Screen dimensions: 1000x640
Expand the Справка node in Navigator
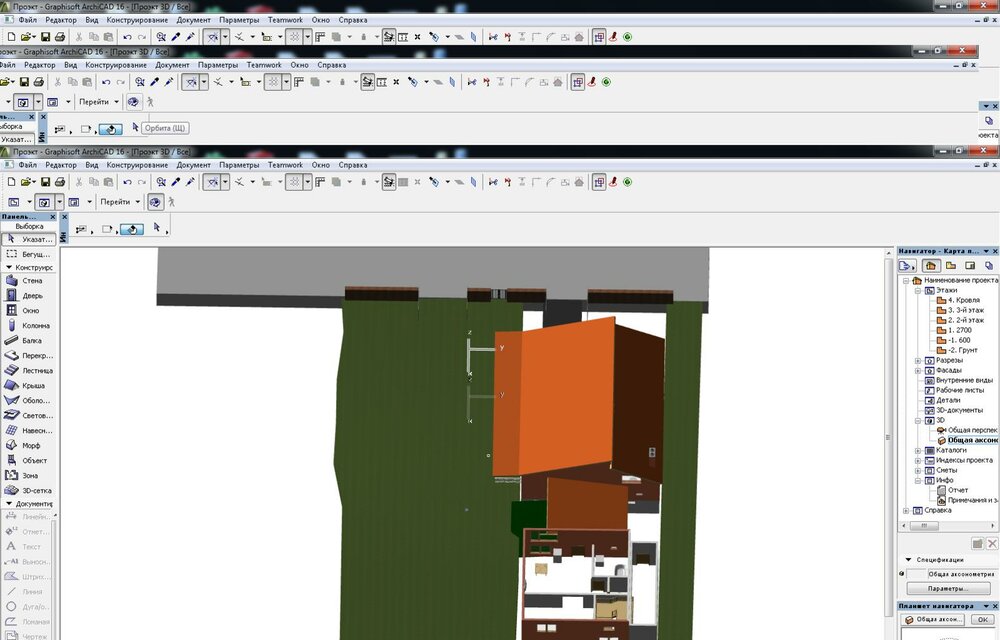click(x=906, y=511)
